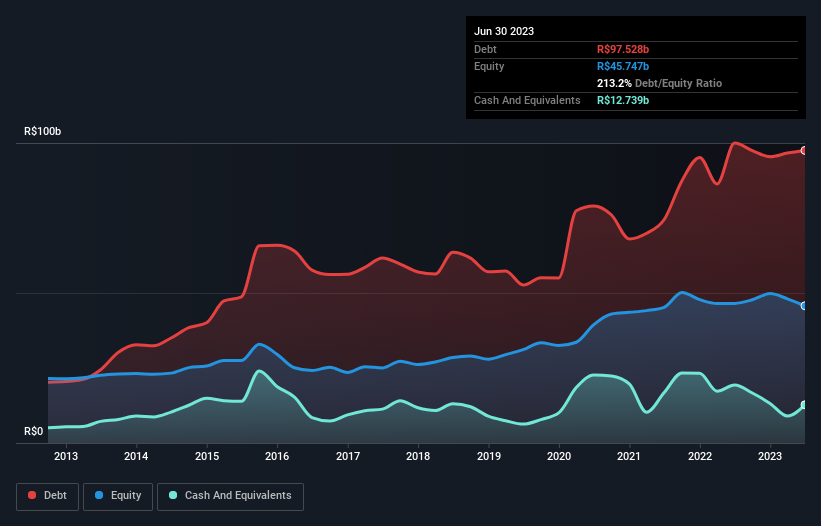This screenshot has height=526, width=821.
Task: Click the R$0 y-axis label
Action: [x=34, y=432]
